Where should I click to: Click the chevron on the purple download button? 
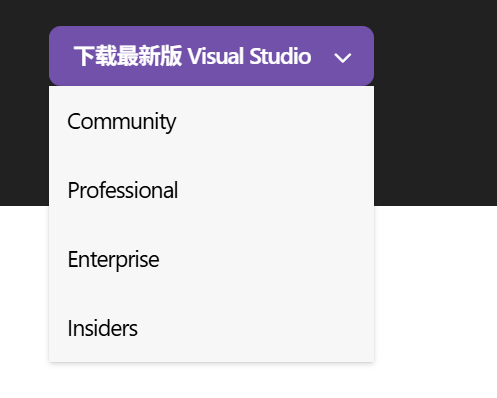pyautogui.click(x=342, y=58)
